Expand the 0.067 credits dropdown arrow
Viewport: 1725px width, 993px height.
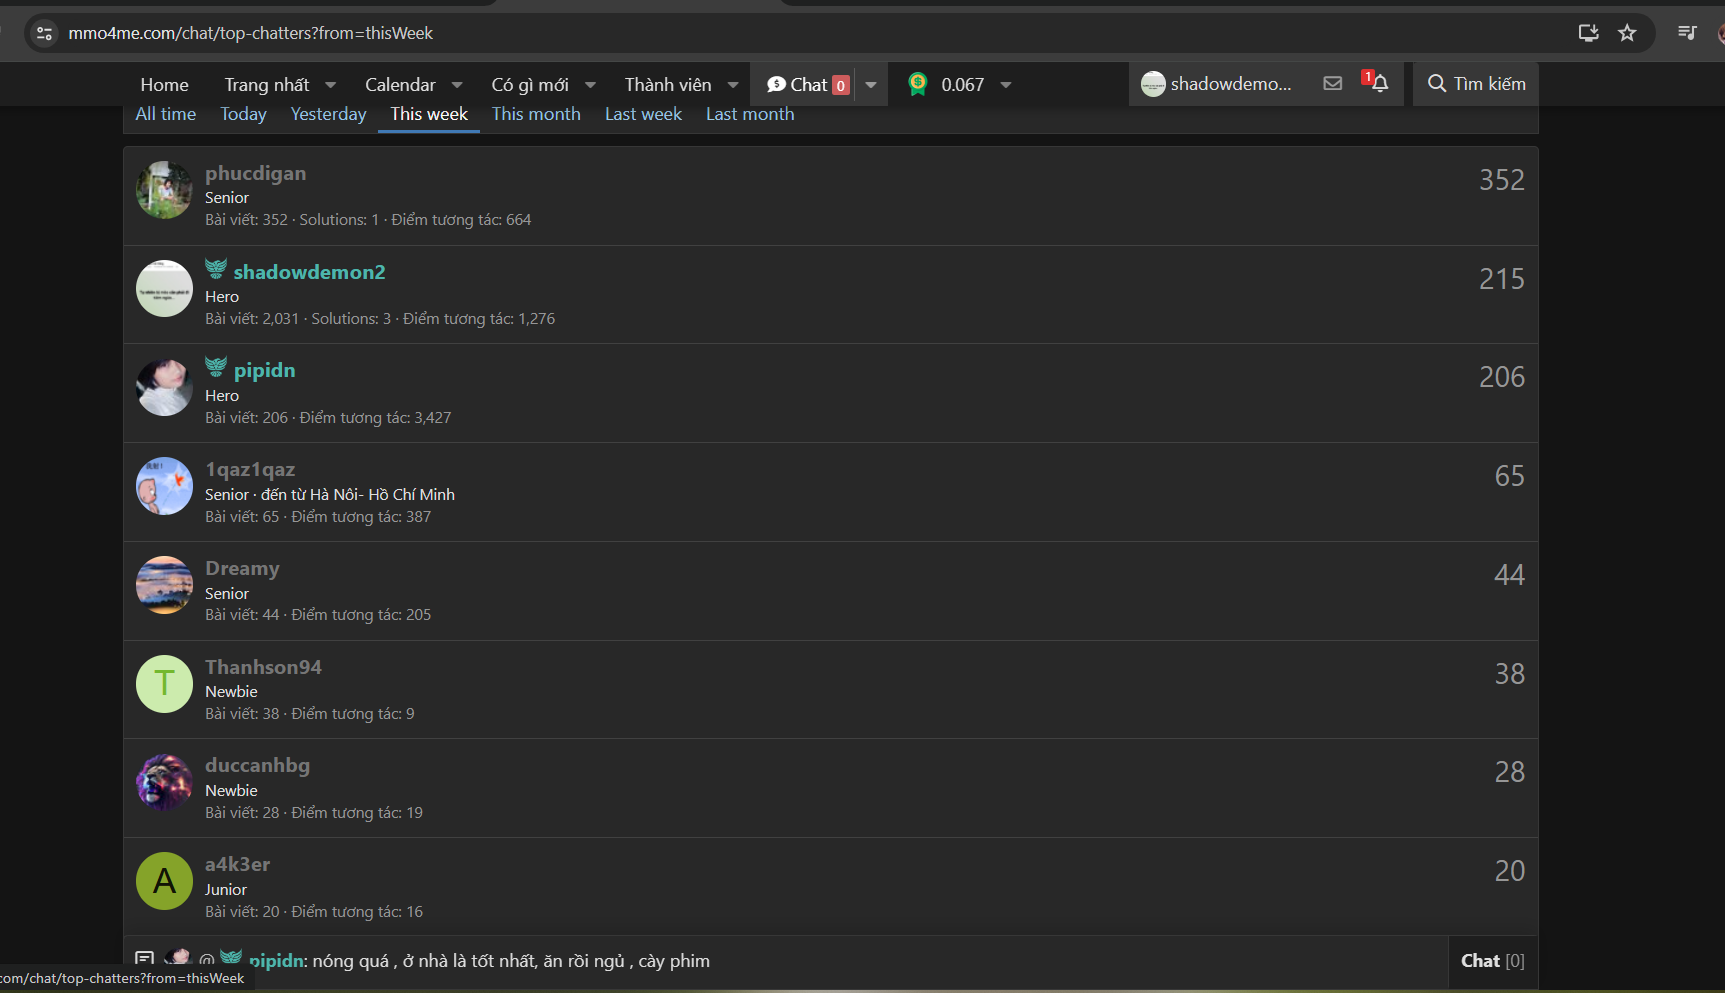tap(1006, 85)
